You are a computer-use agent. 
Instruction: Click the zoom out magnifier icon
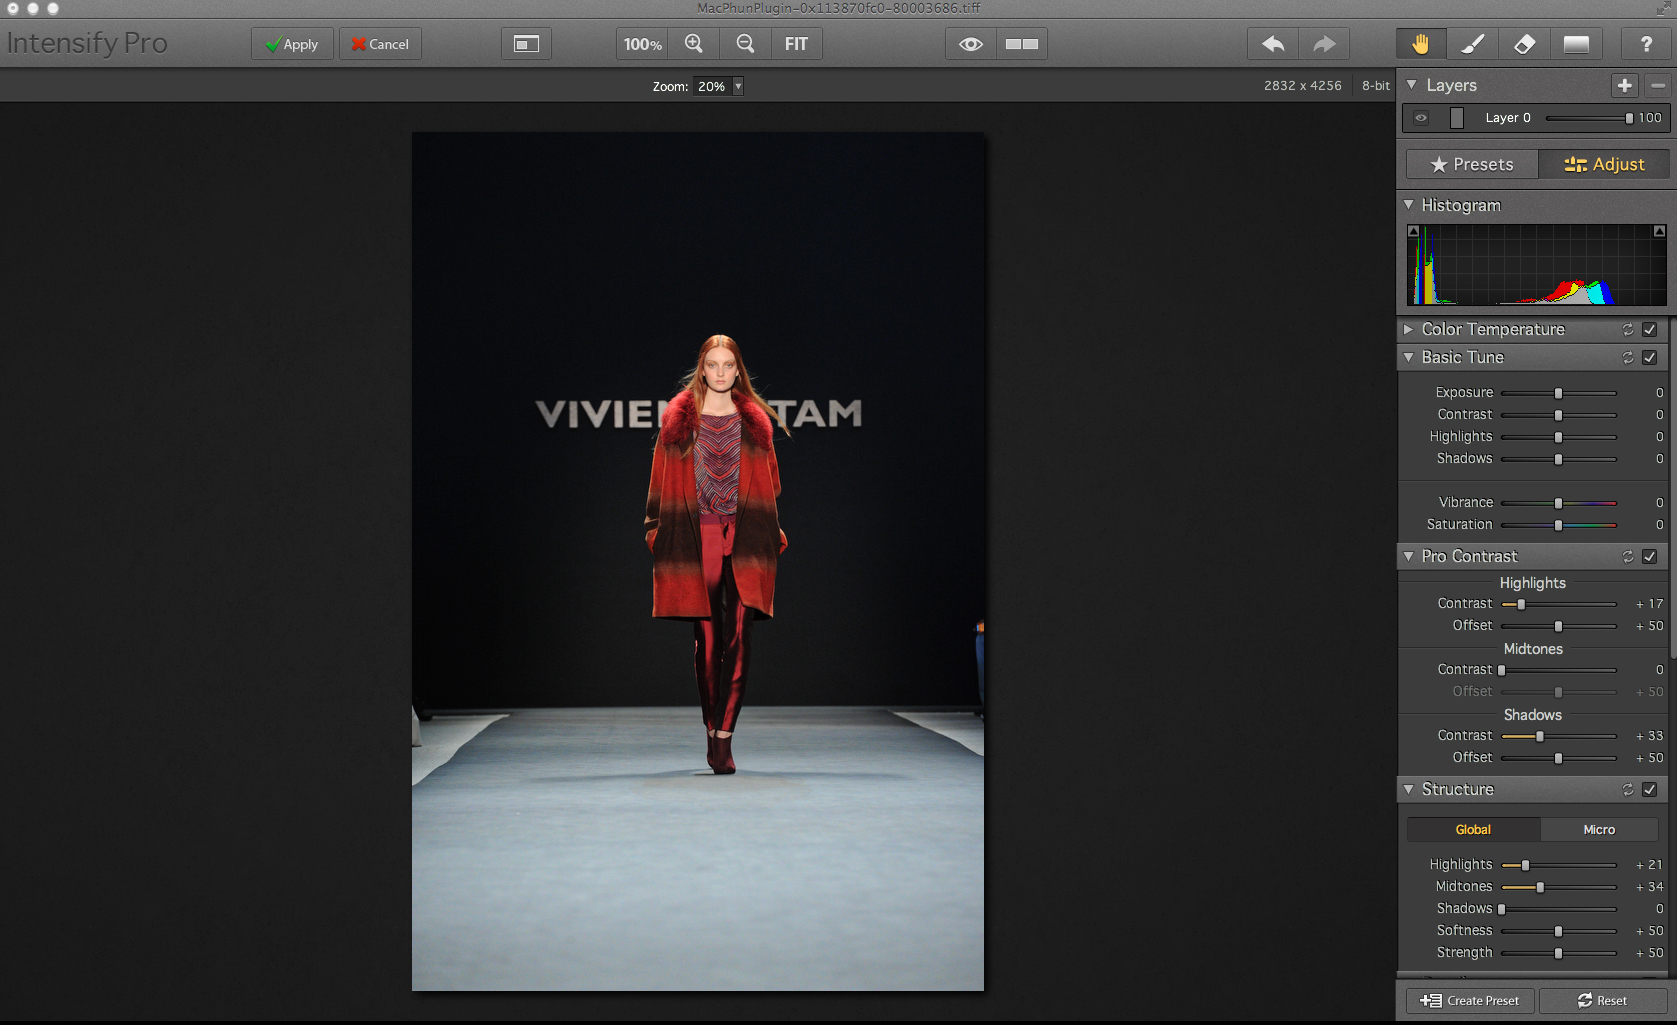point(745,44)
